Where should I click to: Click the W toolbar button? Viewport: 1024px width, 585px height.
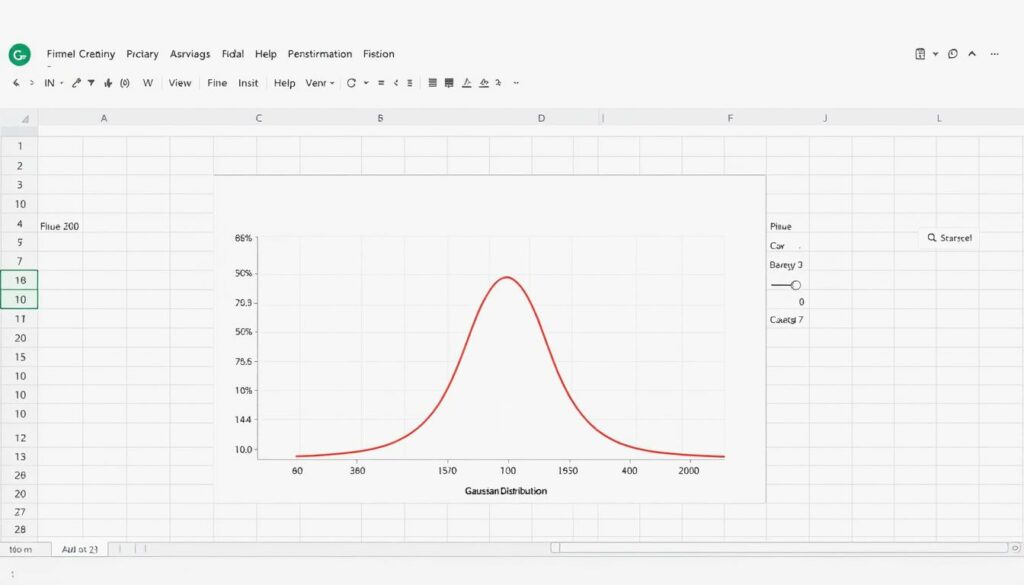(148, 83)
